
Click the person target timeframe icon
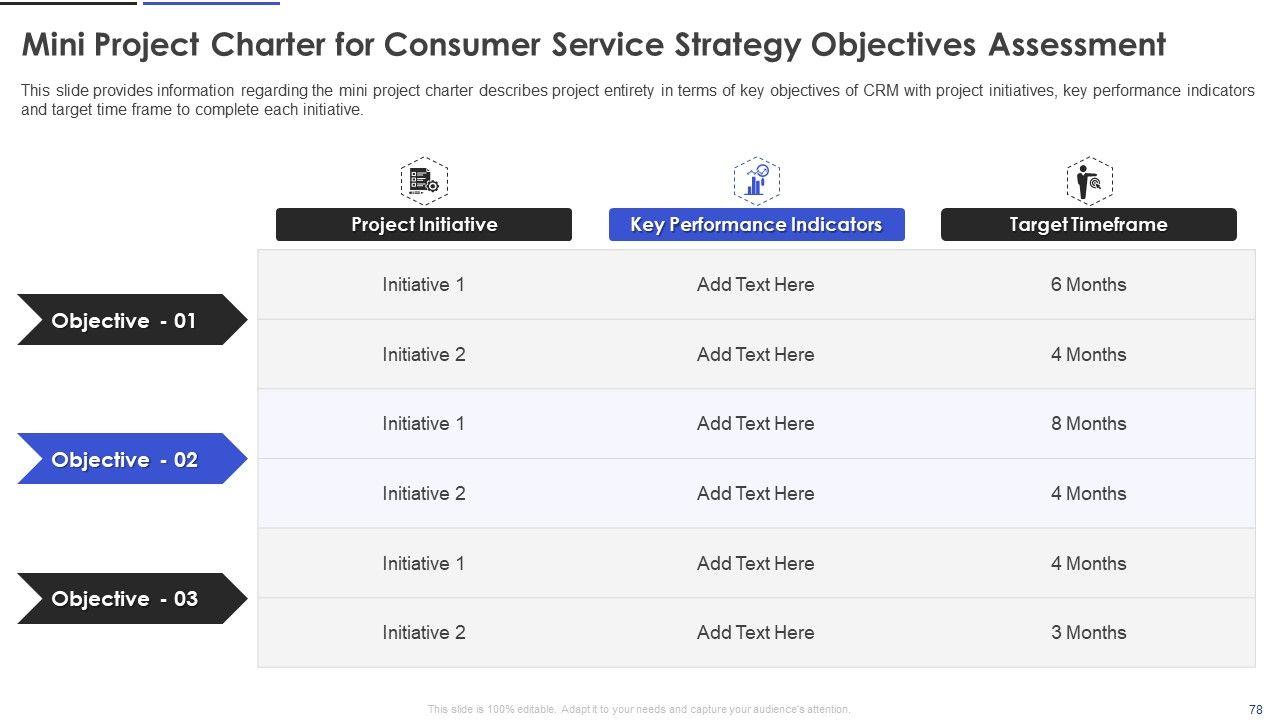point(1088,181)
